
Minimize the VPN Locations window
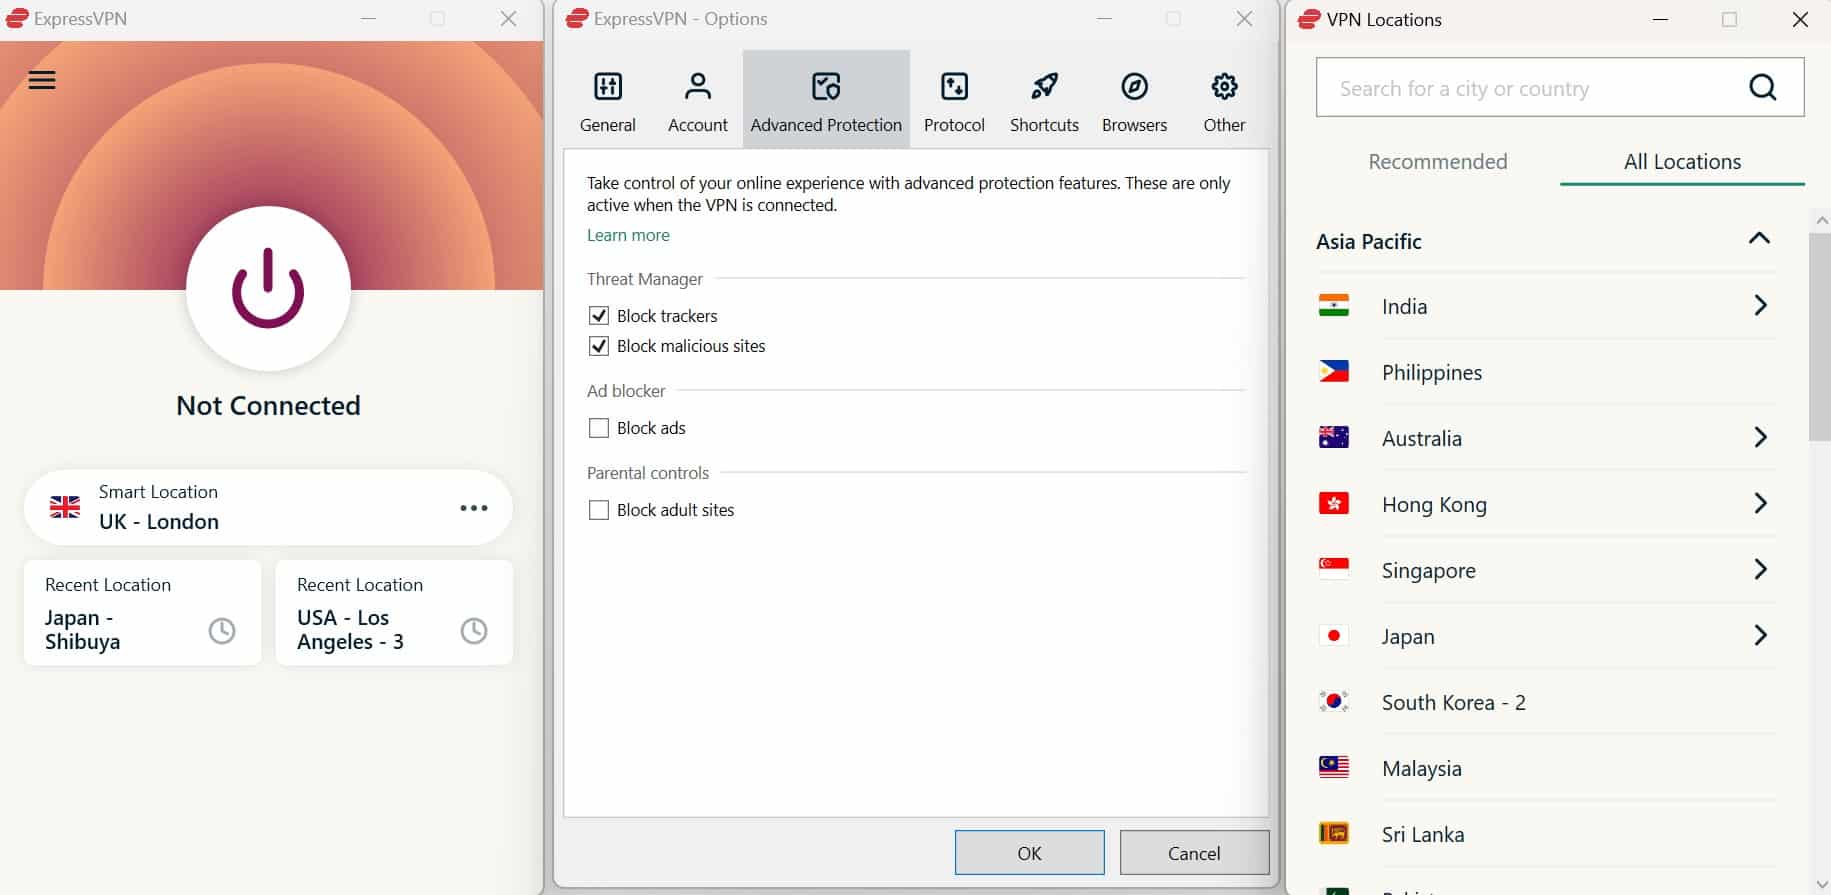tap(1660, 19)
